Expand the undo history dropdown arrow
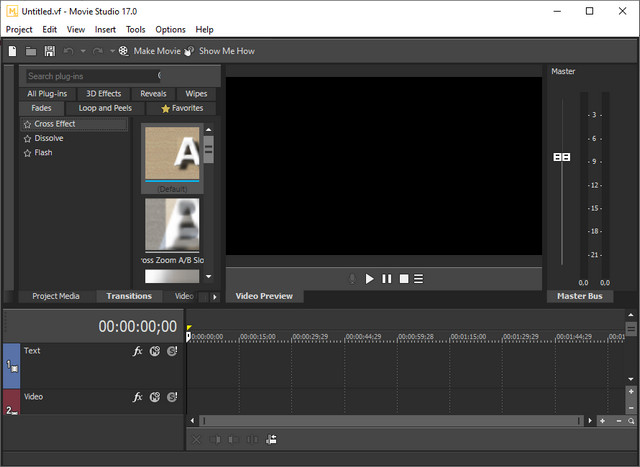The width and height of the screenshot is (640, 467). coord(83,51)
